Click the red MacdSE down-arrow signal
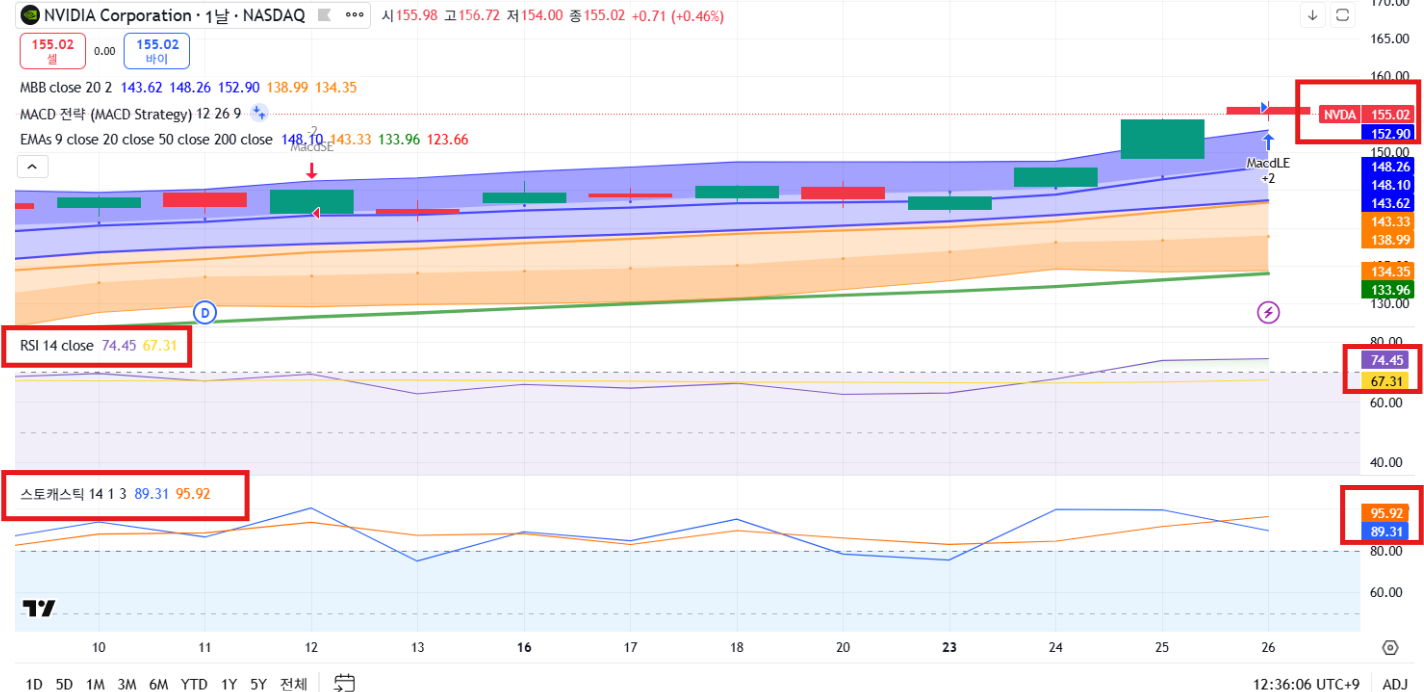The width and height of the screenshot is (1424, 692). (x=311, y=172)
